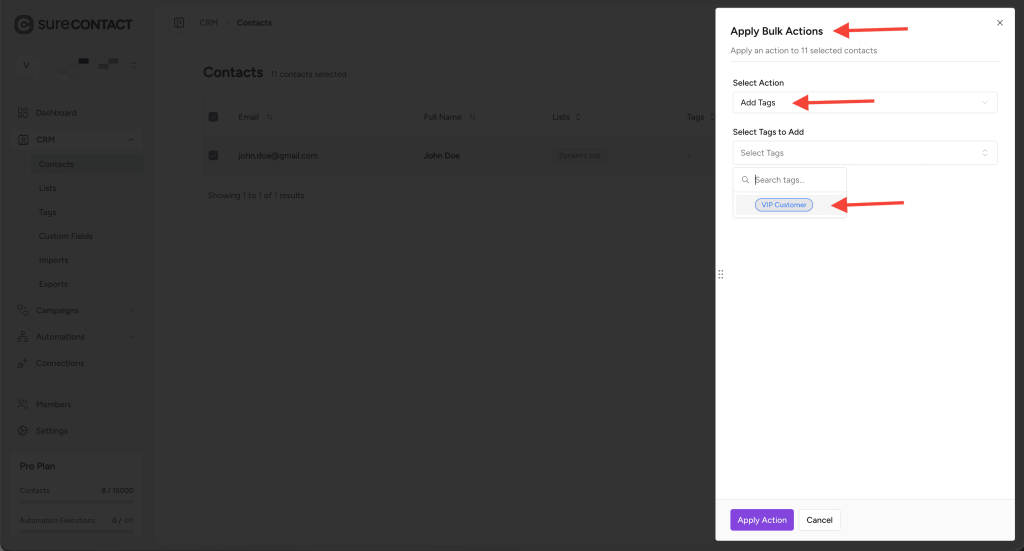Click the Campaigns icon in sidebar

click(23, 311)
